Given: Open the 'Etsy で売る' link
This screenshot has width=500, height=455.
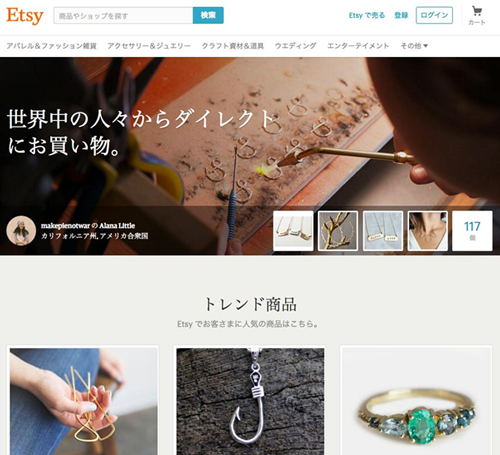Looking at the screenshot, I should click(x=367, y=15).
